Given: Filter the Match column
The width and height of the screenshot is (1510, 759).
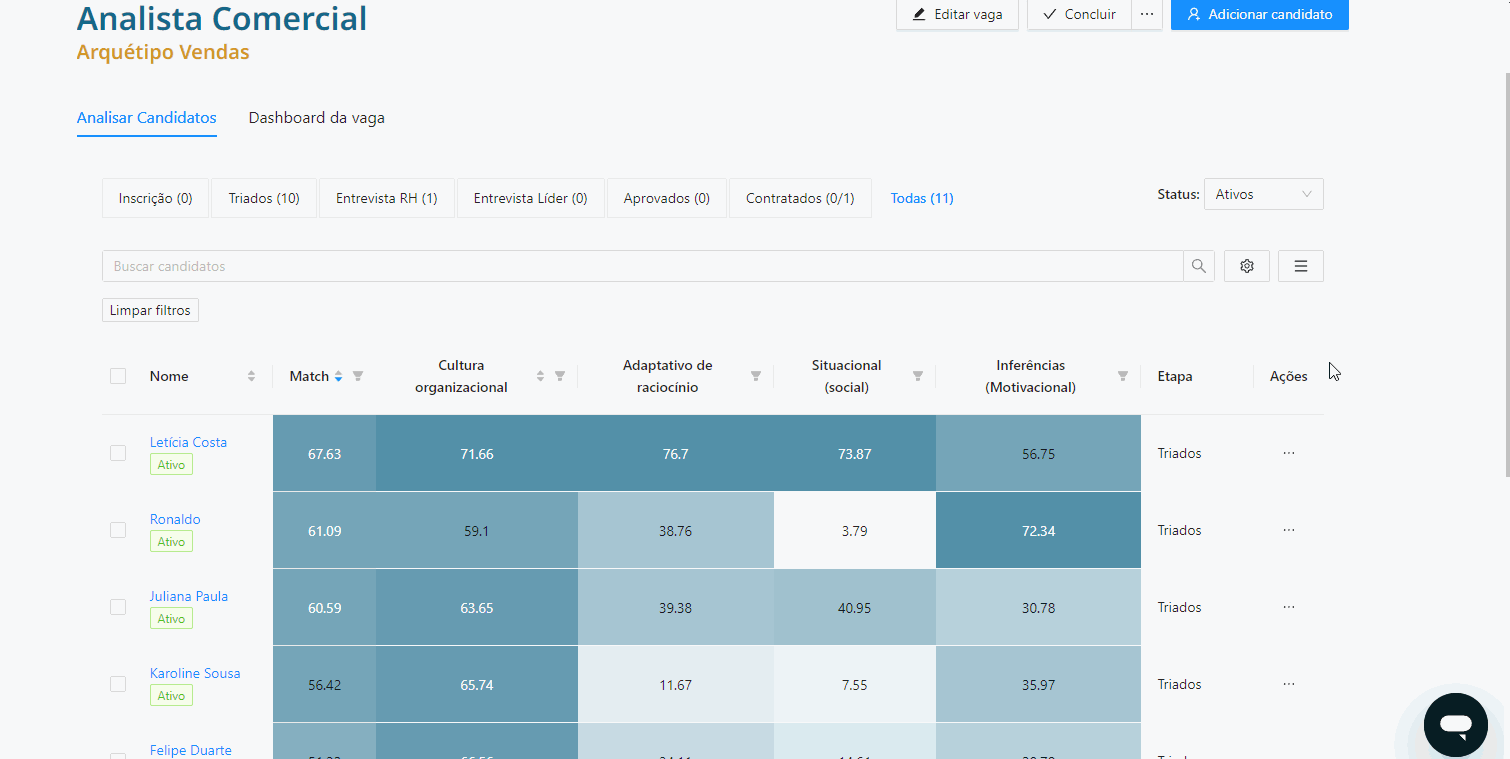Looking at the screenshot, I should point(358,376).
